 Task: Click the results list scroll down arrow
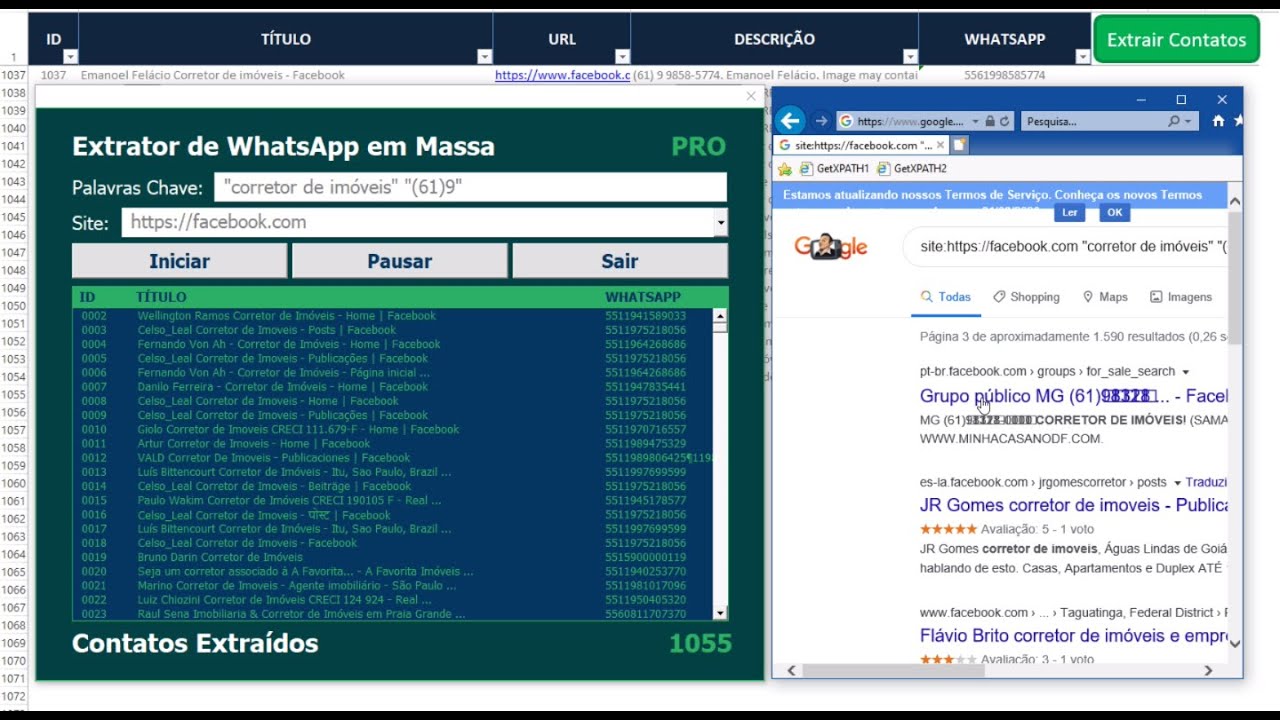720,612
